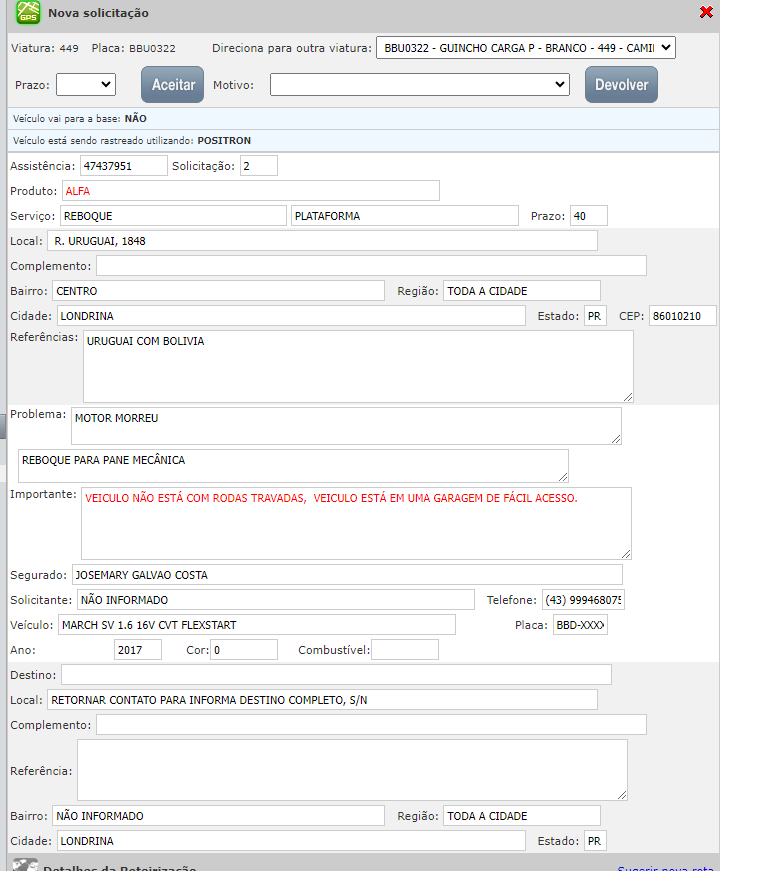Close the Nova solicitação dialog with red X
The image size is (758, 871).
point(706,12)
